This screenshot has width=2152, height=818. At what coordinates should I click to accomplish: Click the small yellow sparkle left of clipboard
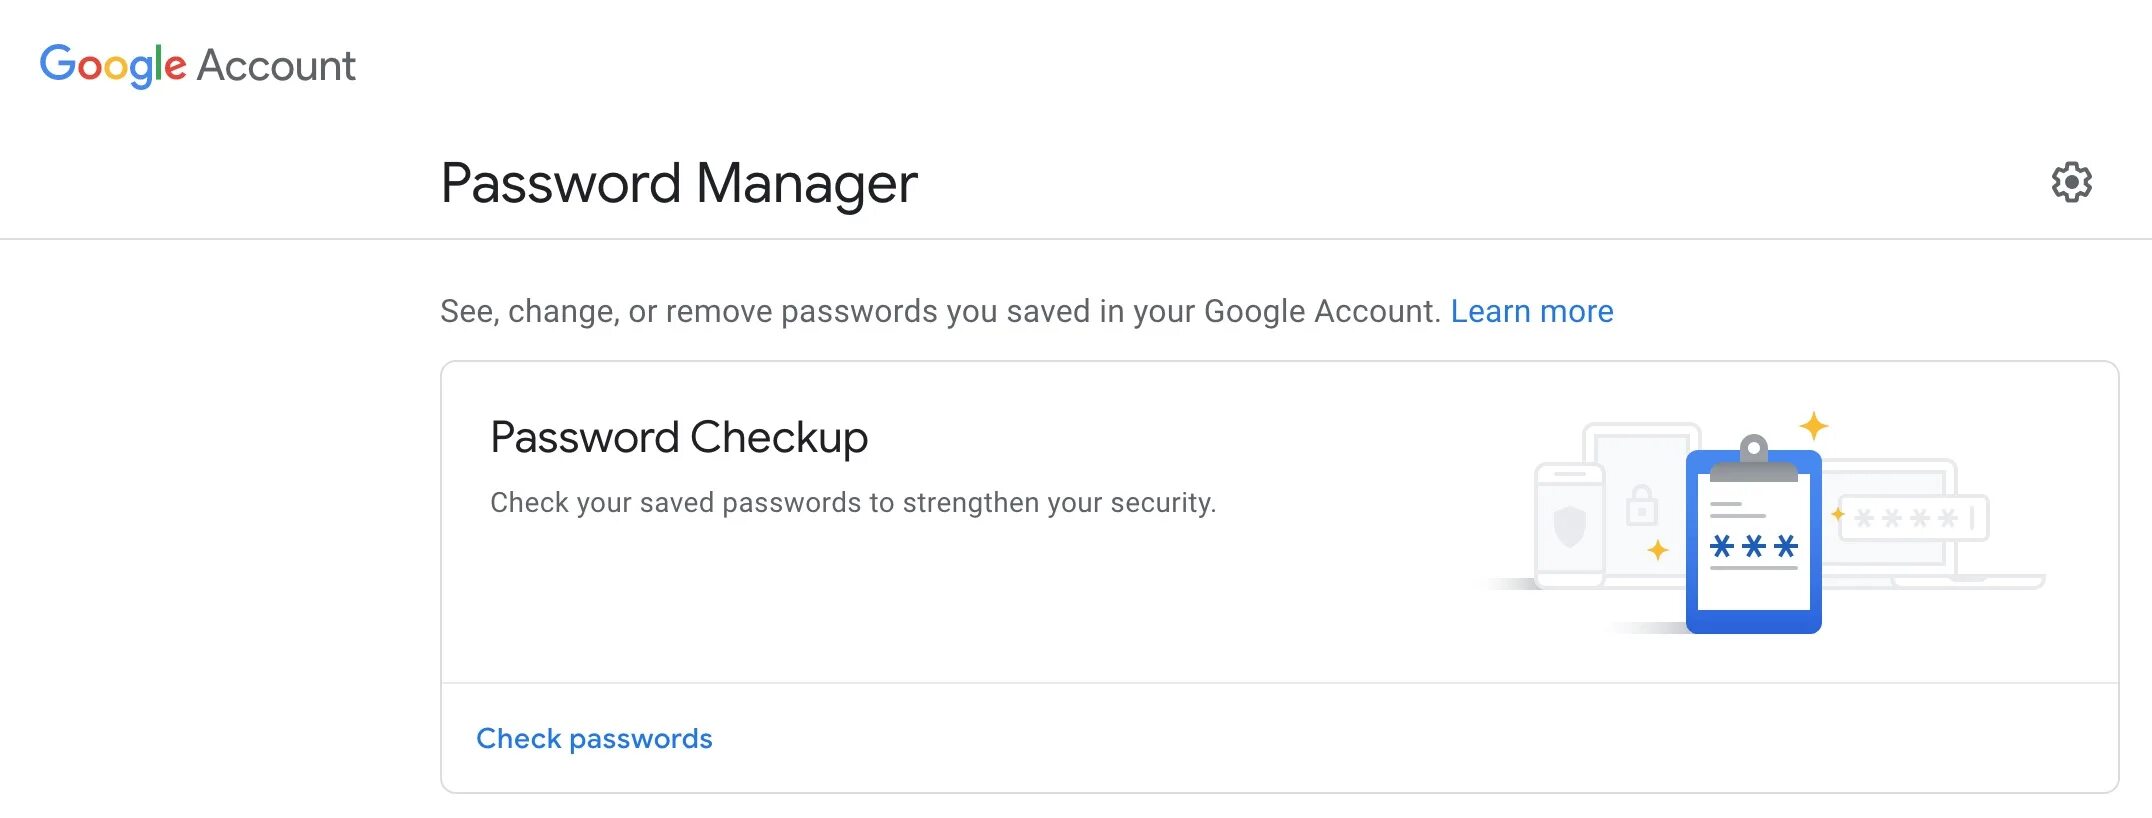pyautogui.click(x=1658, y=550)
